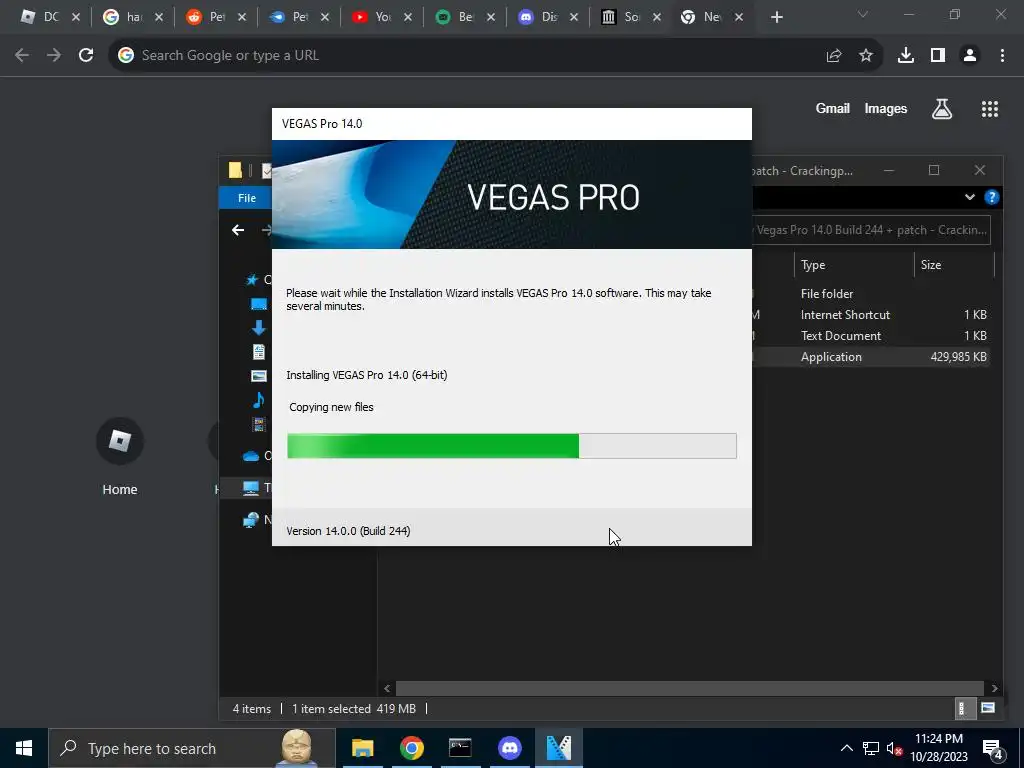Click File Explorer back arrow

(238, 230)
